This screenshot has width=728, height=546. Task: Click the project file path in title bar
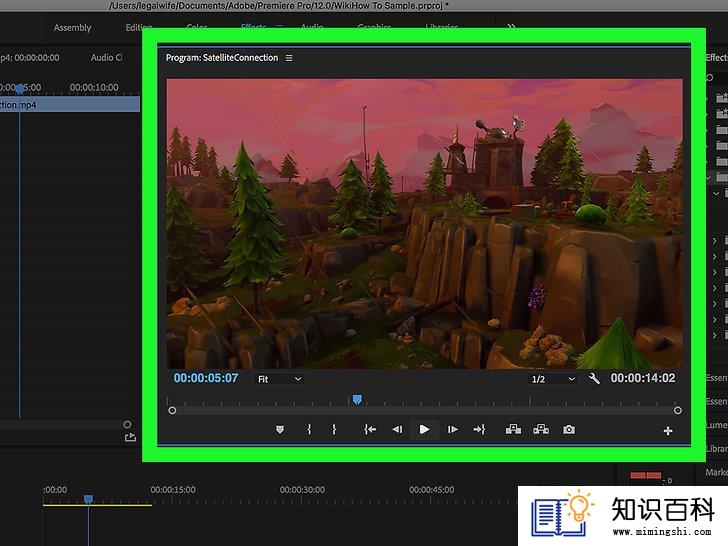click(x=279, y=6)
